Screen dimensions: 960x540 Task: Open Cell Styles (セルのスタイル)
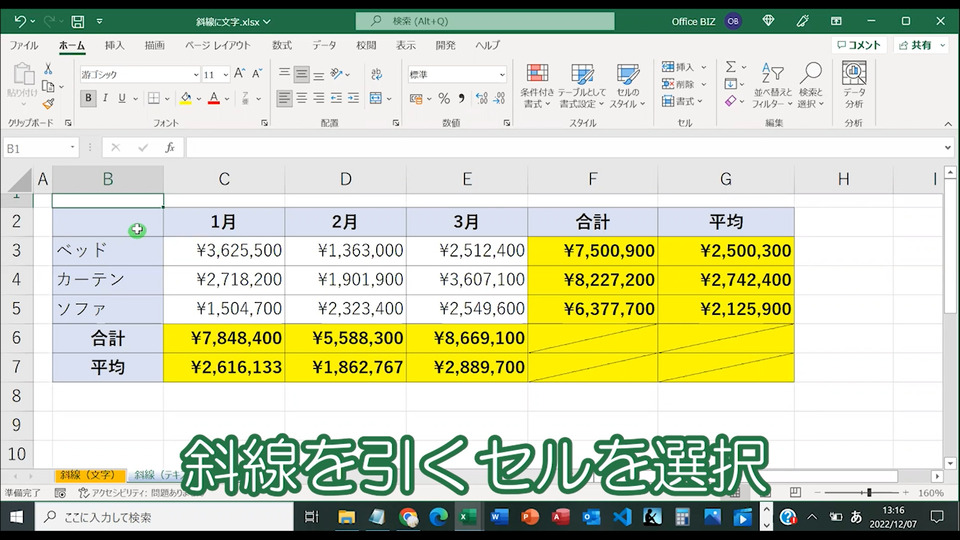(x=628, y=86)
